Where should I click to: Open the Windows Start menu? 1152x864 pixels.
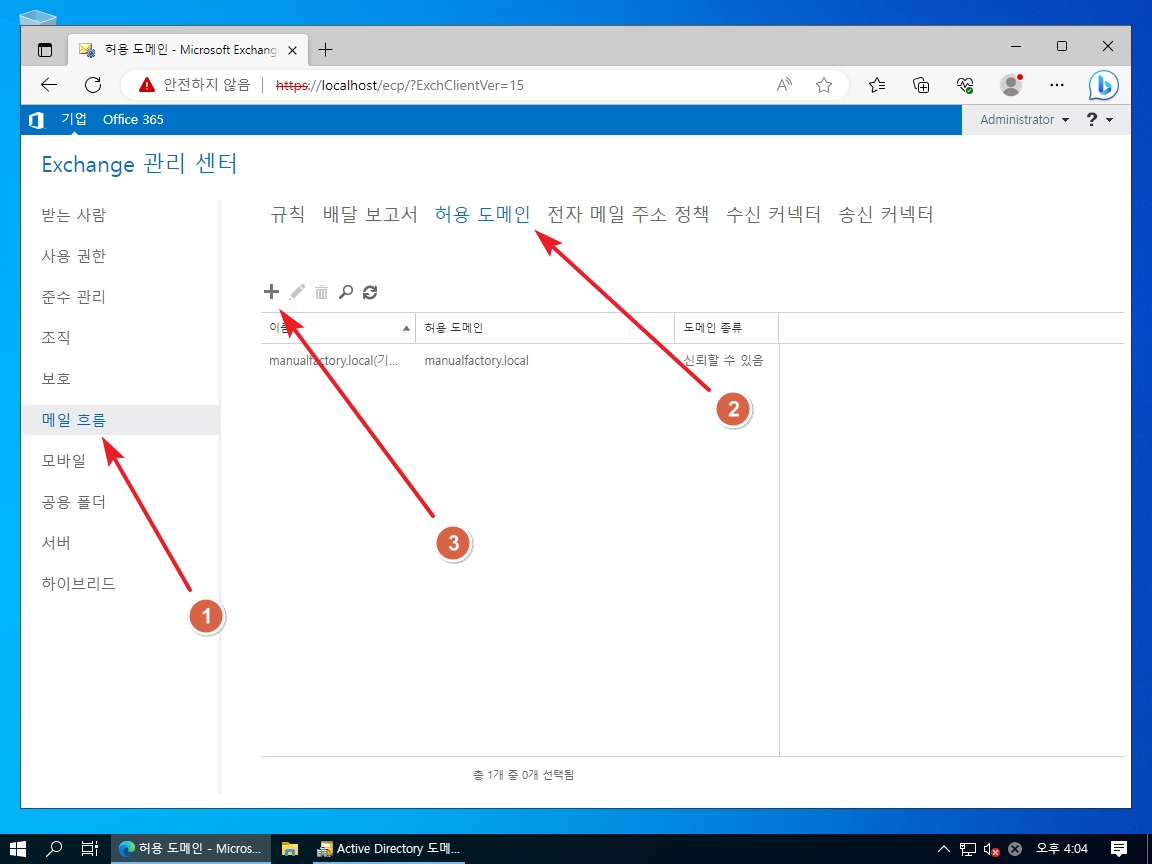18,849
